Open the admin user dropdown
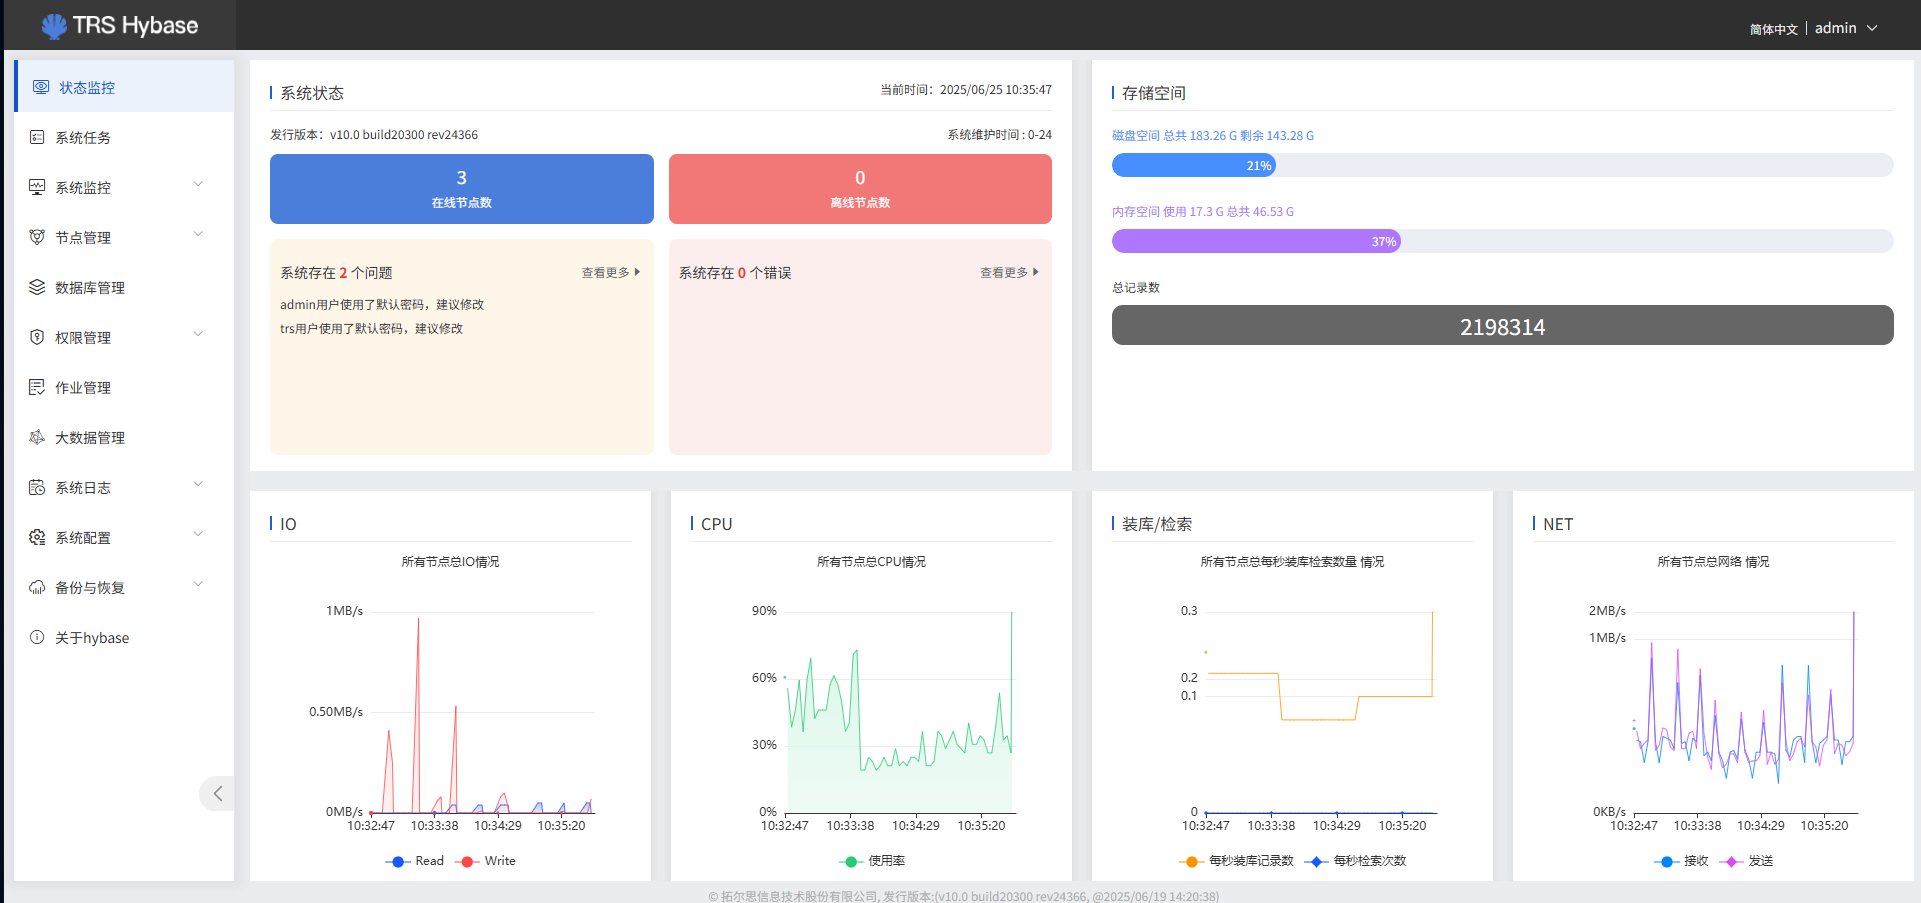This screenshot has width=1921, height=903. [1846, 28]
